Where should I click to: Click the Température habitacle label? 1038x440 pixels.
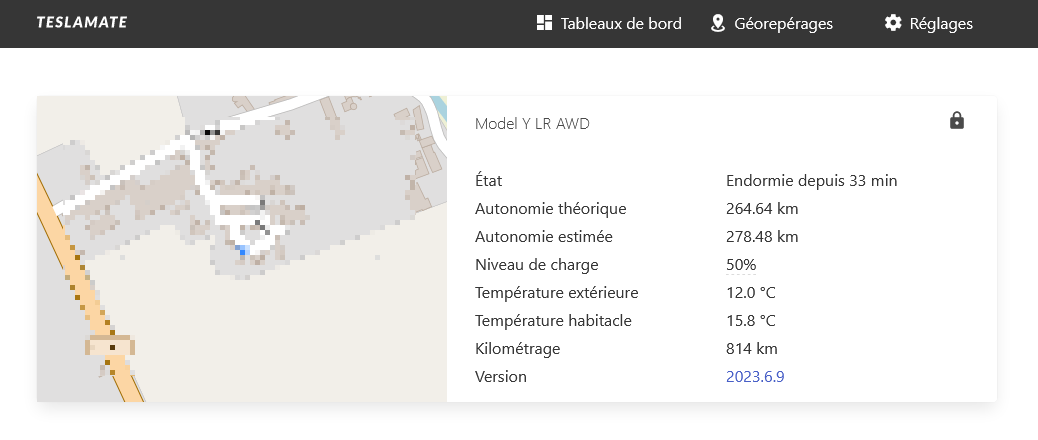click(x=553, y=321)
